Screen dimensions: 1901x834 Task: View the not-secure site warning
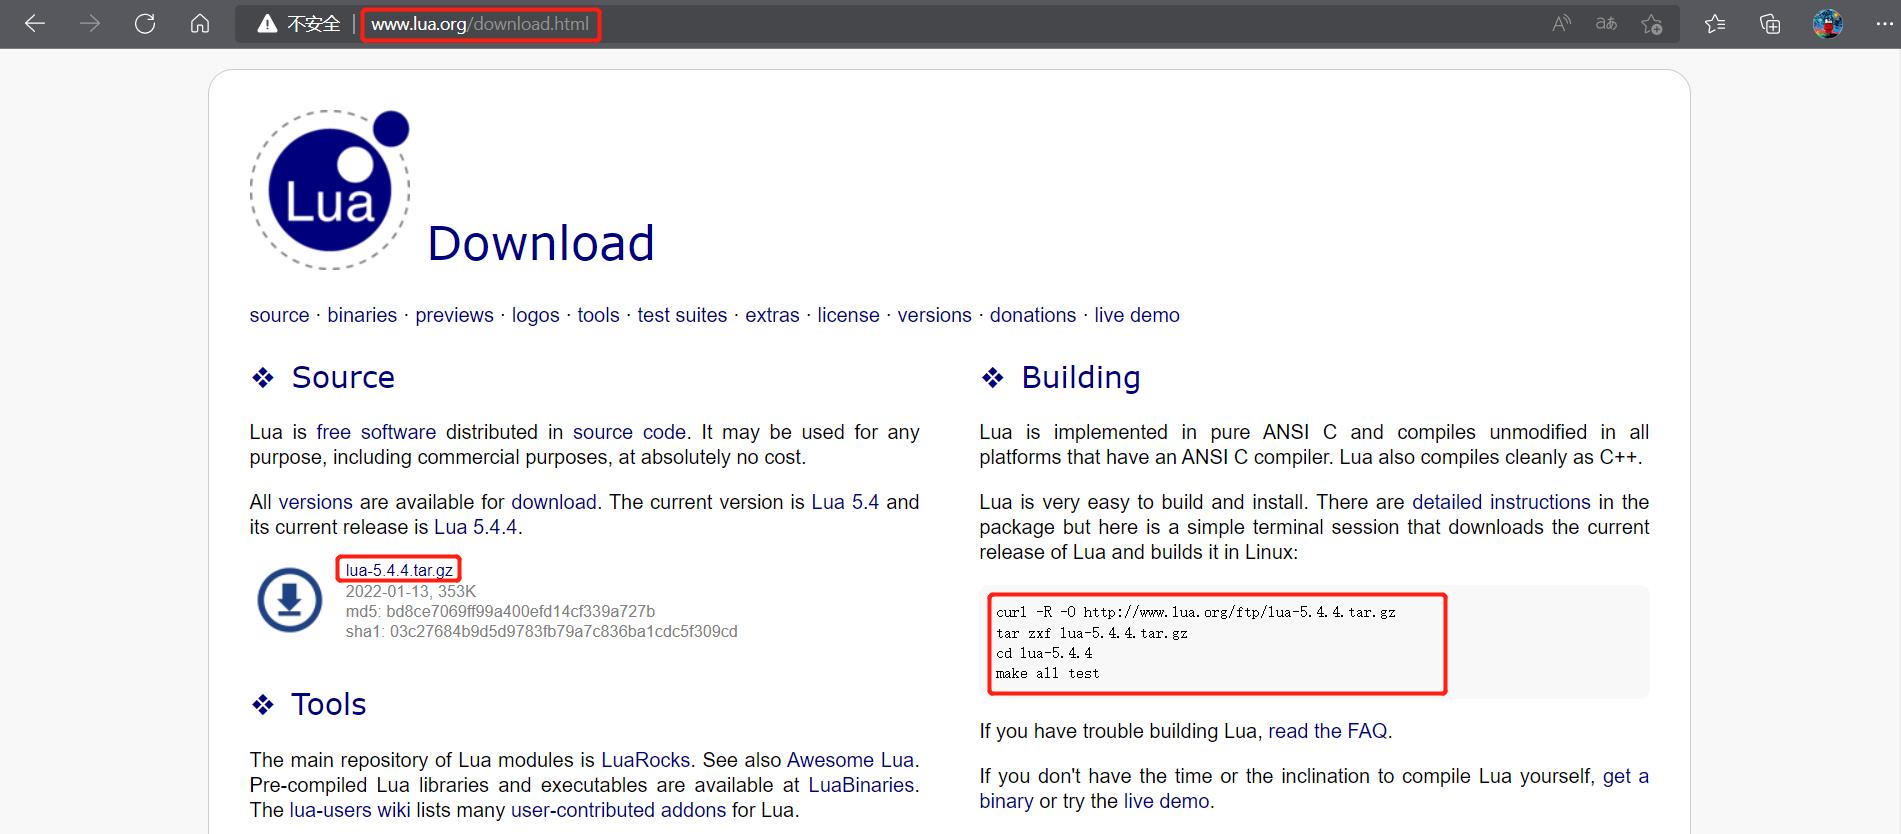coord(298,24)
